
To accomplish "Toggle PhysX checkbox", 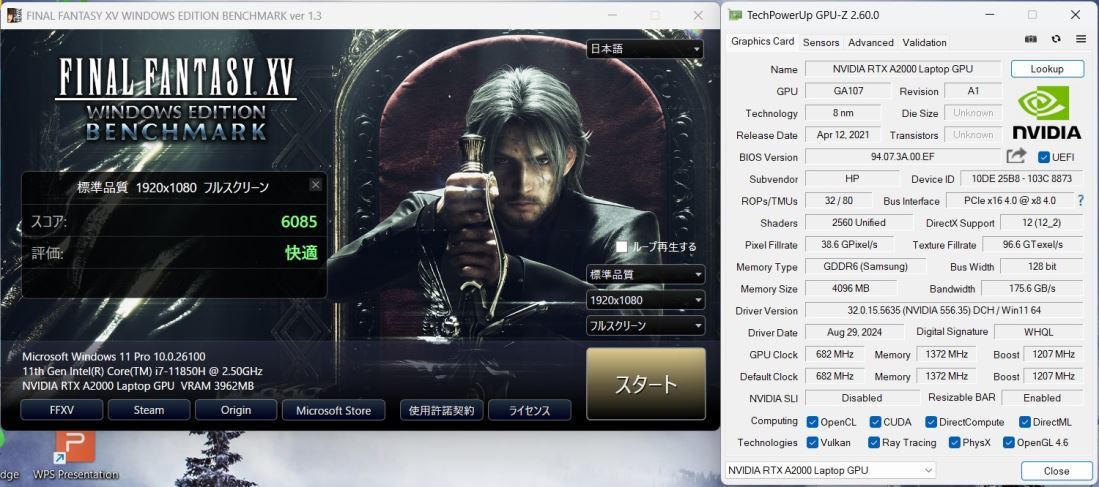I will (x=955, y=442).
